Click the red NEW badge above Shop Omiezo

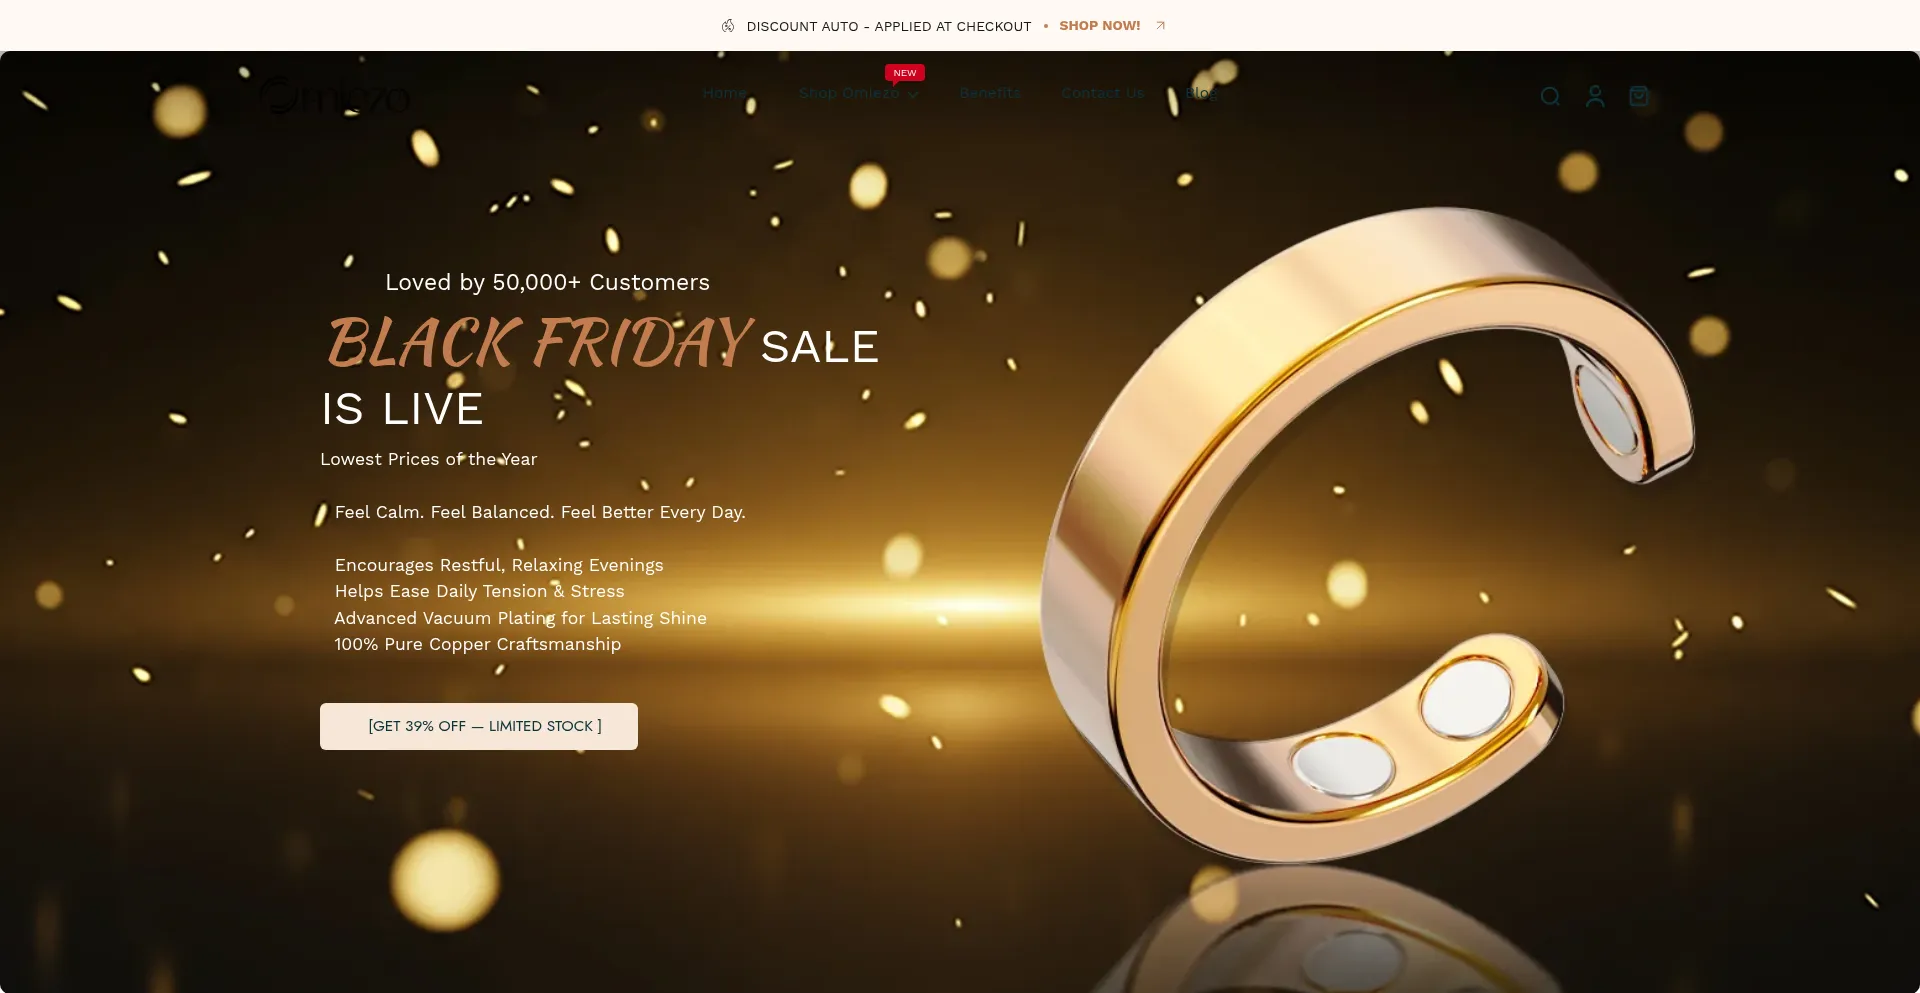point(904,73)
